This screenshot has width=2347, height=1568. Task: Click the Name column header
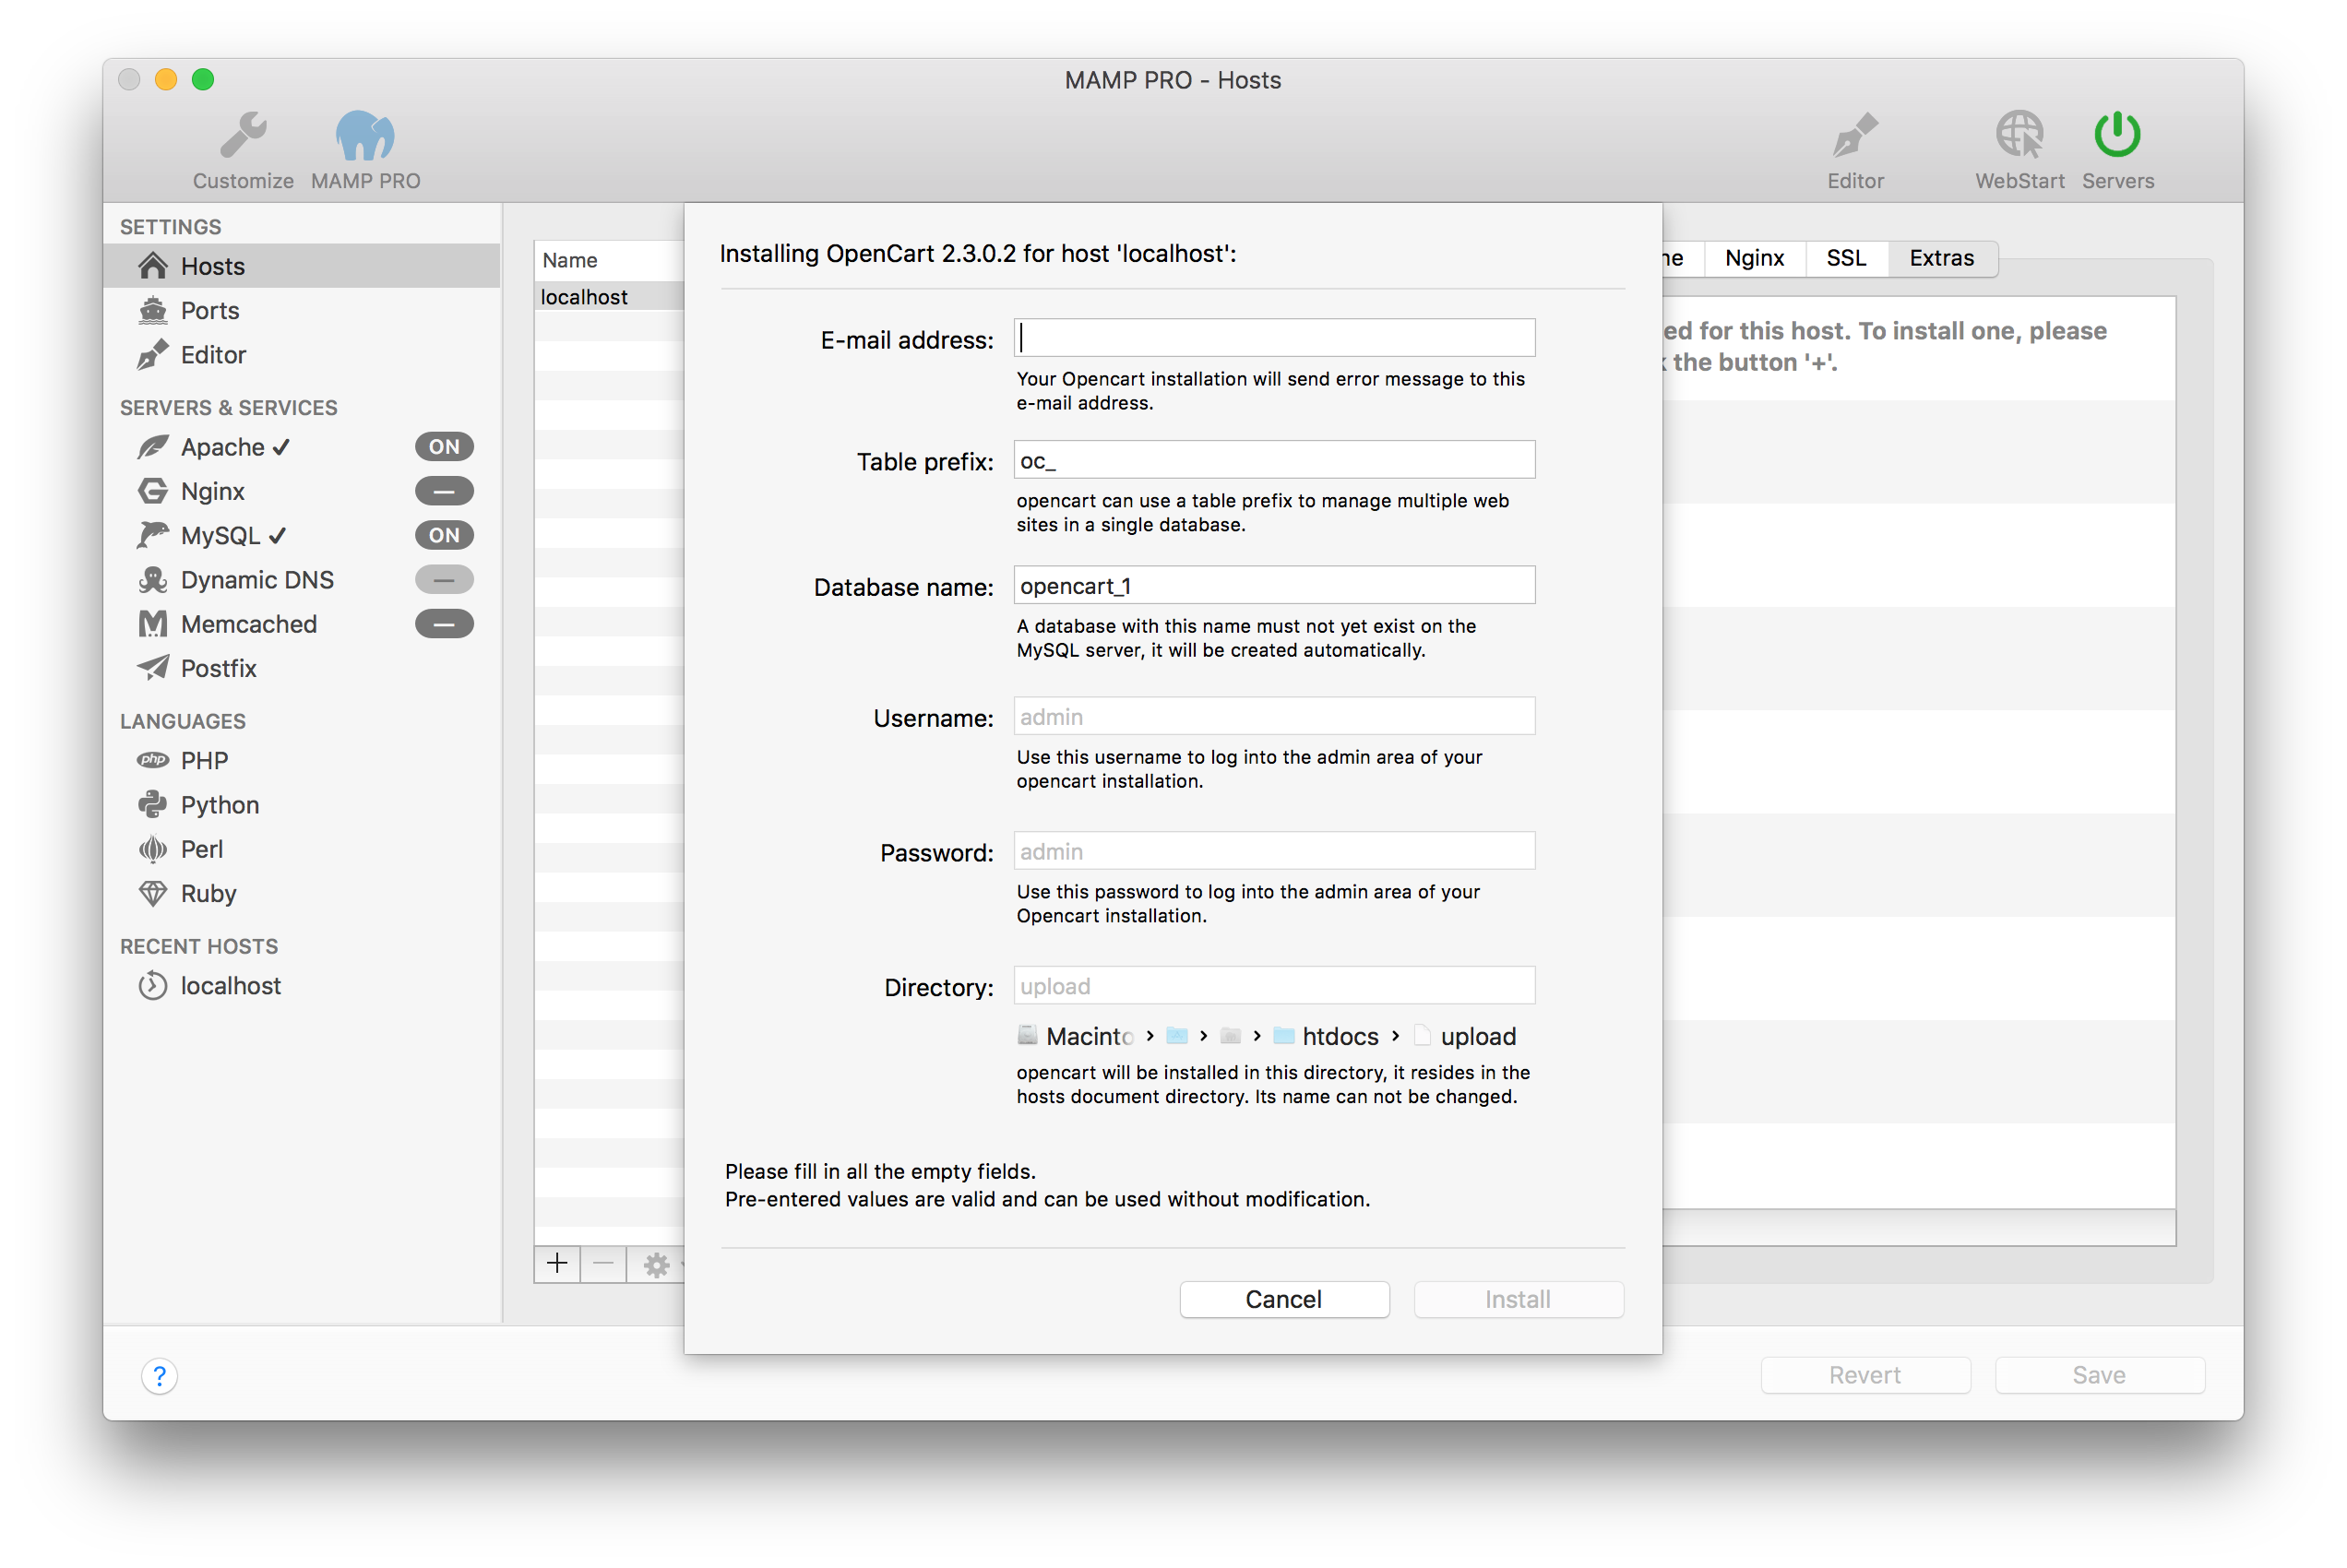tap(609, 260)
